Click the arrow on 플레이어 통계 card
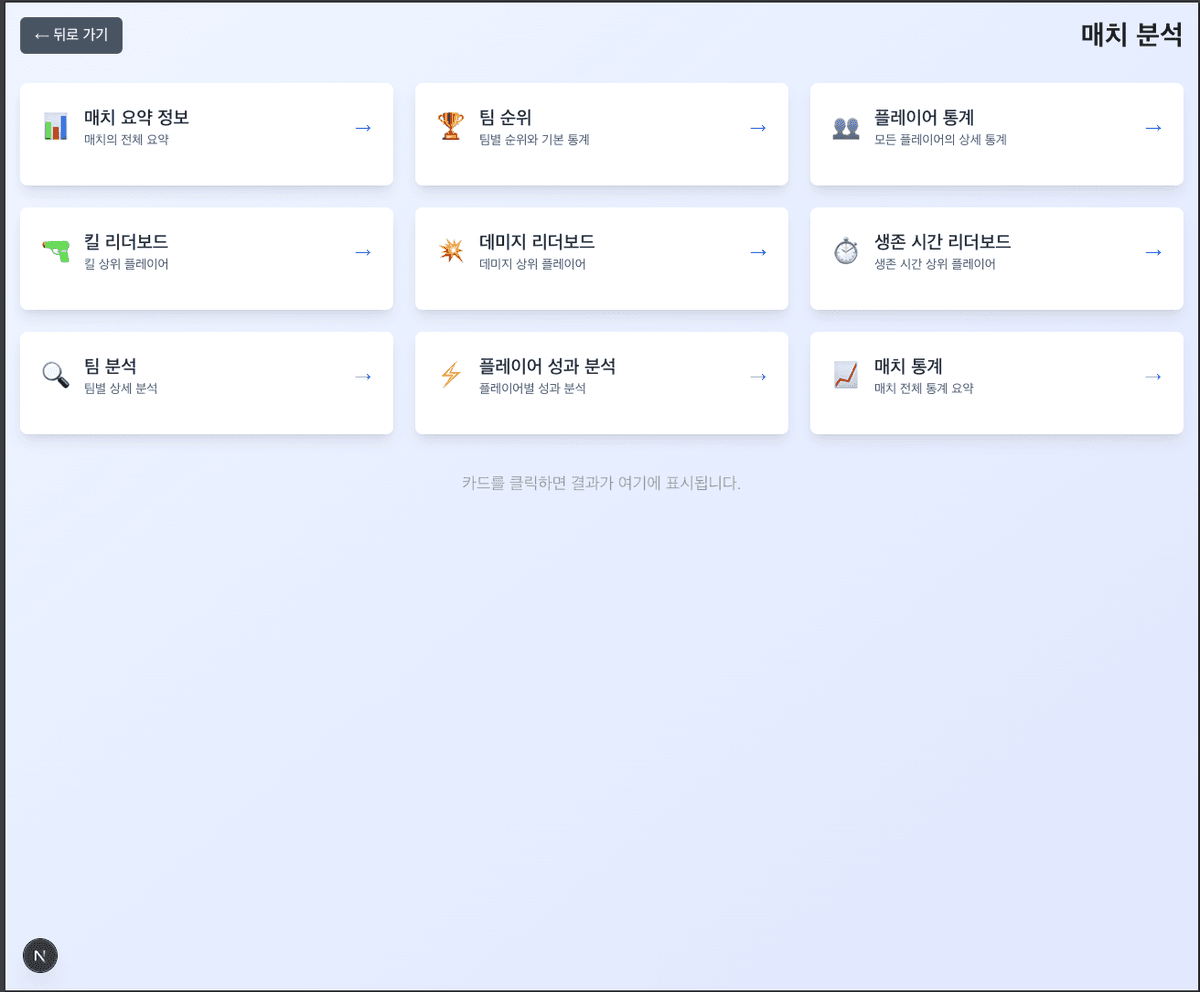 coord(1153,128)
